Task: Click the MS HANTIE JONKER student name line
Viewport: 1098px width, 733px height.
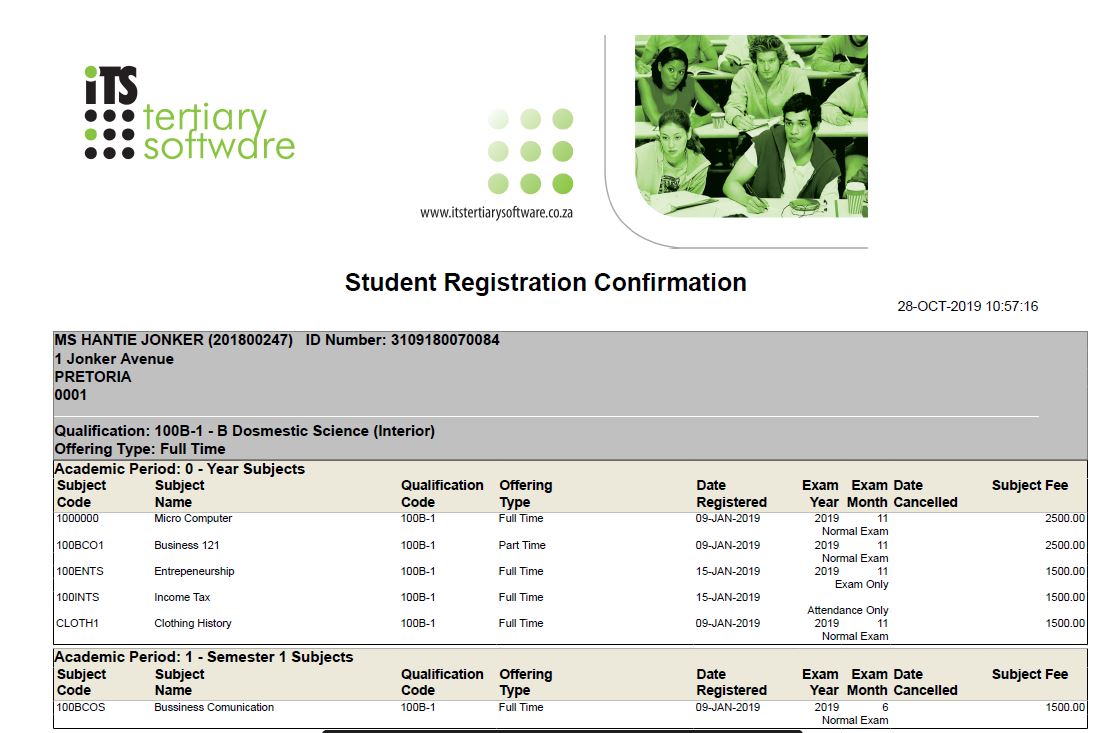Action: point(173,340)
